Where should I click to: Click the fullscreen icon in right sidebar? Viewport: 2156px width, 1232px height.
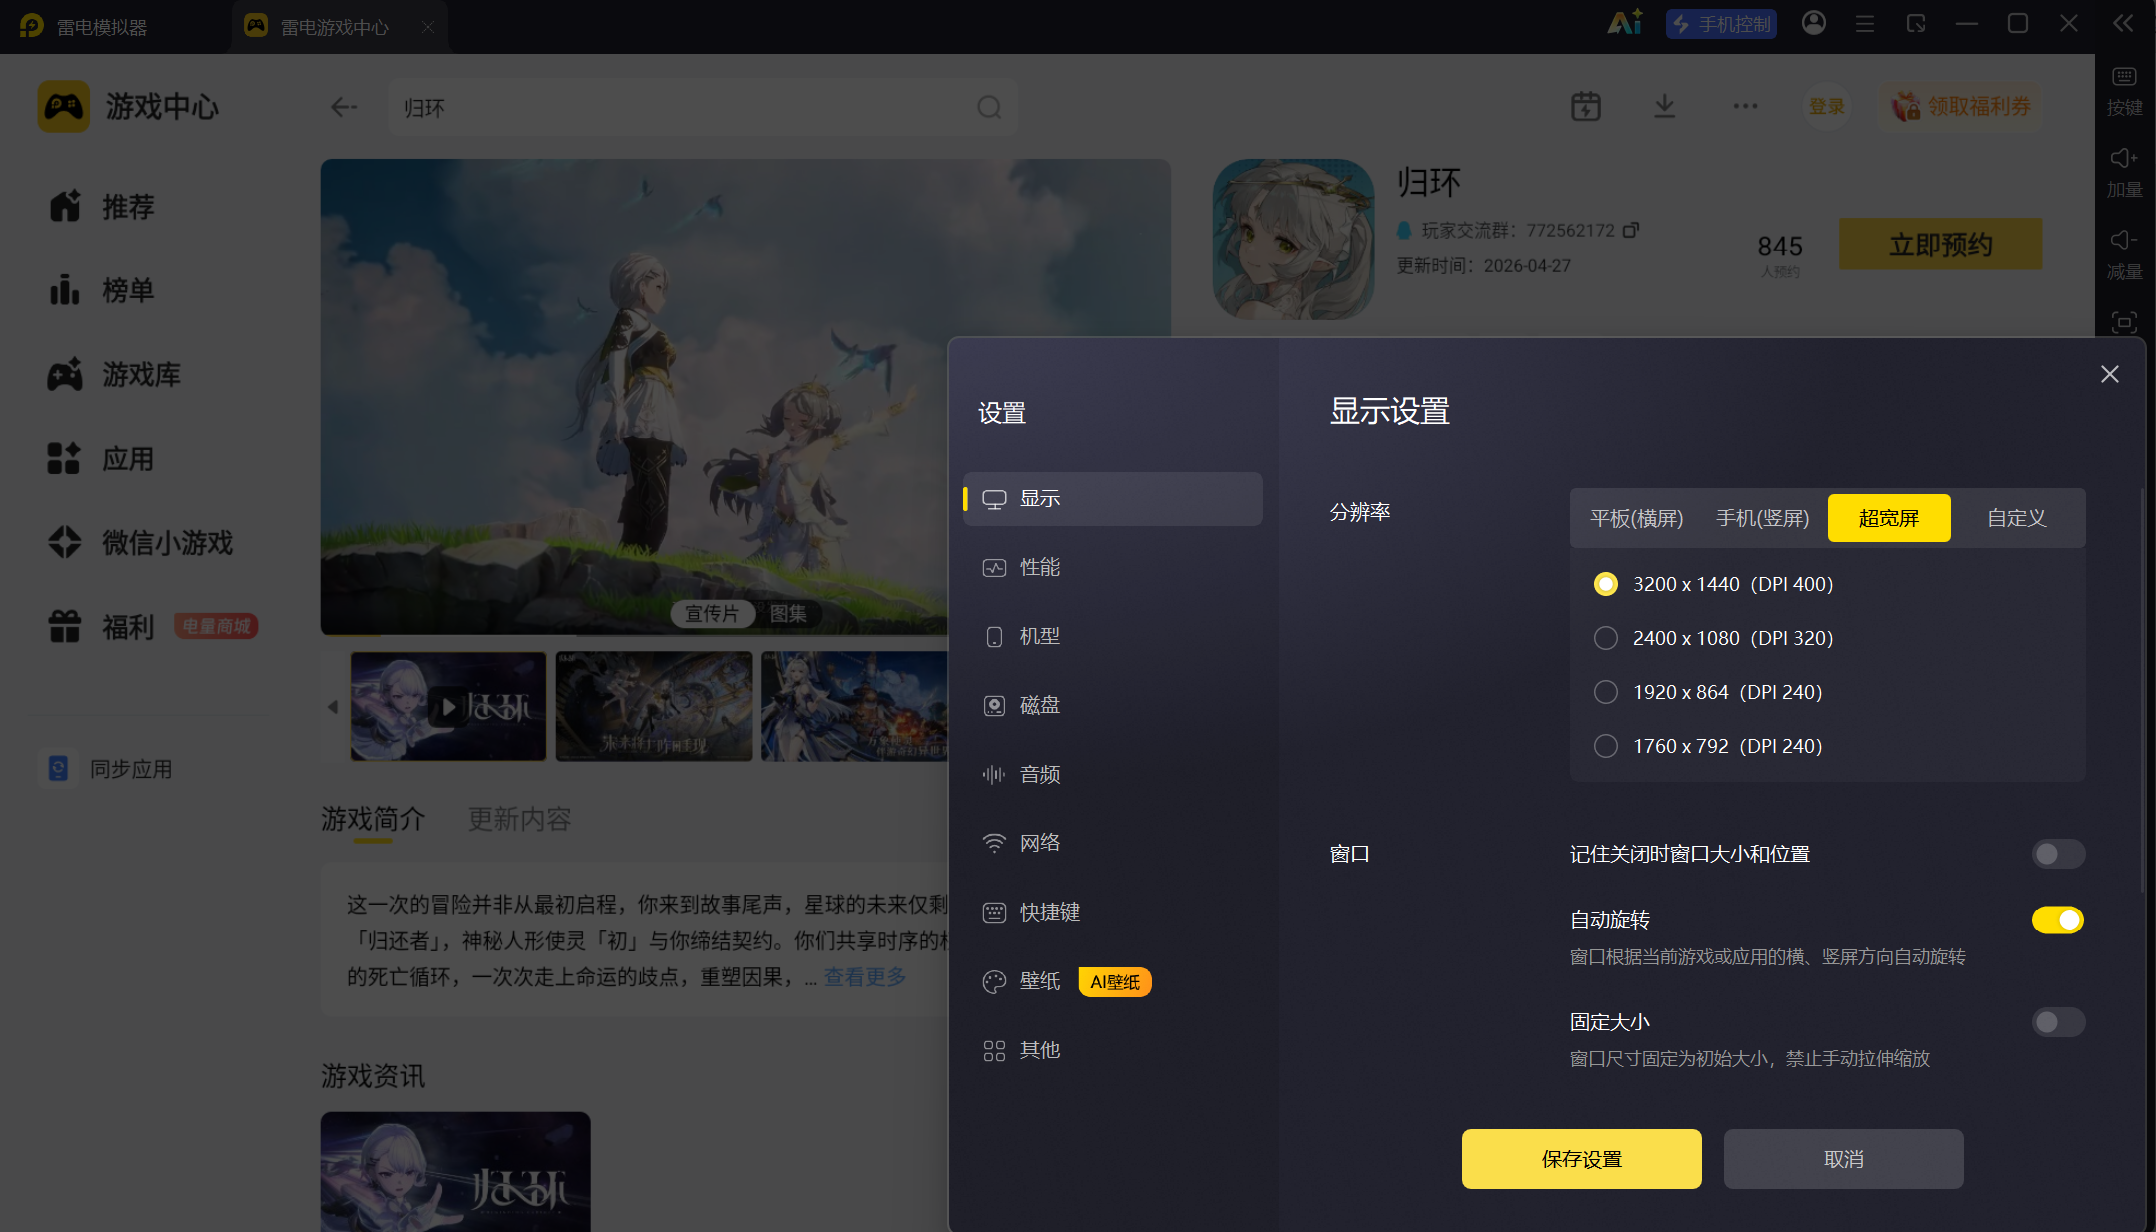[2125, 322]
